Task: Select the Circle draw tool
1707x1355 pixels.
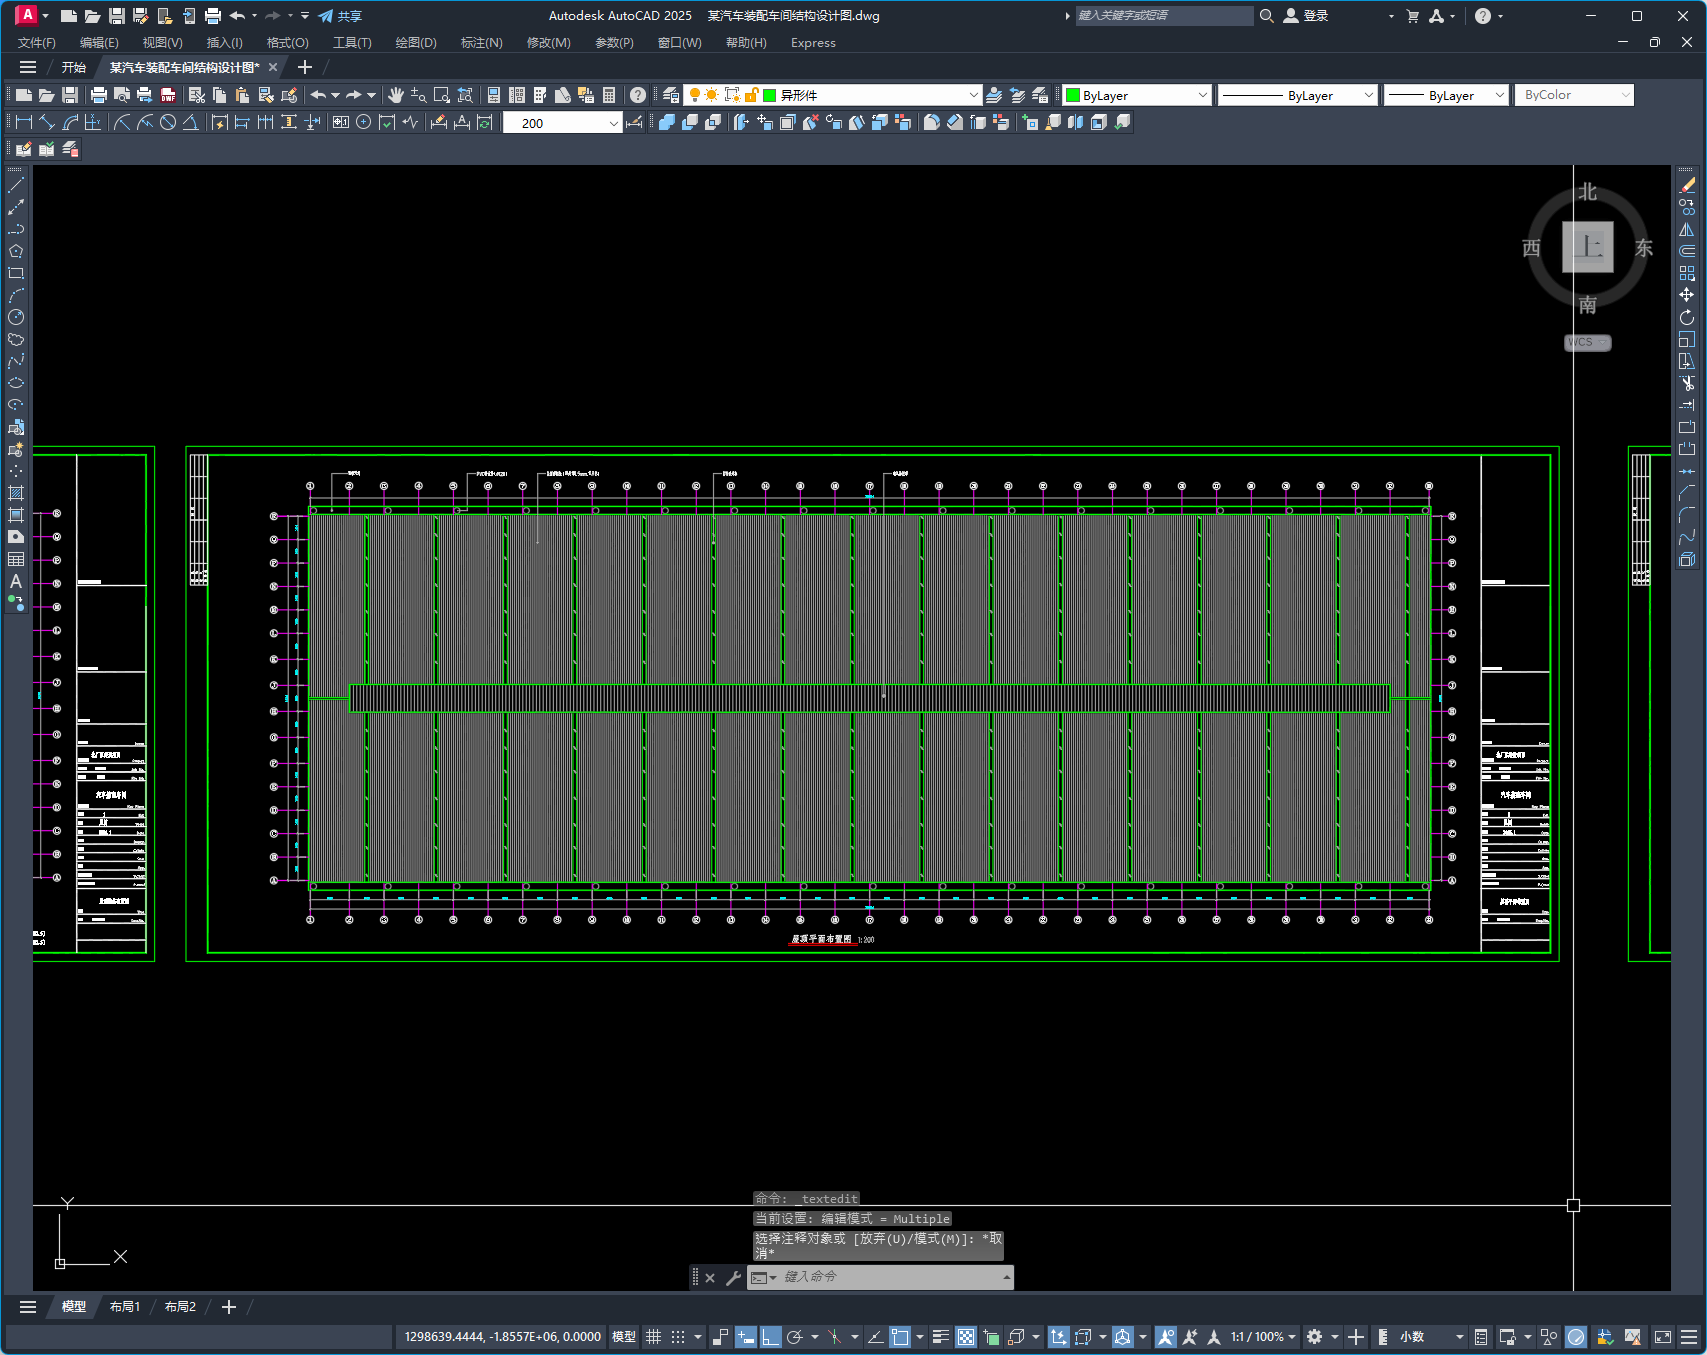Action: click(16, 317)
